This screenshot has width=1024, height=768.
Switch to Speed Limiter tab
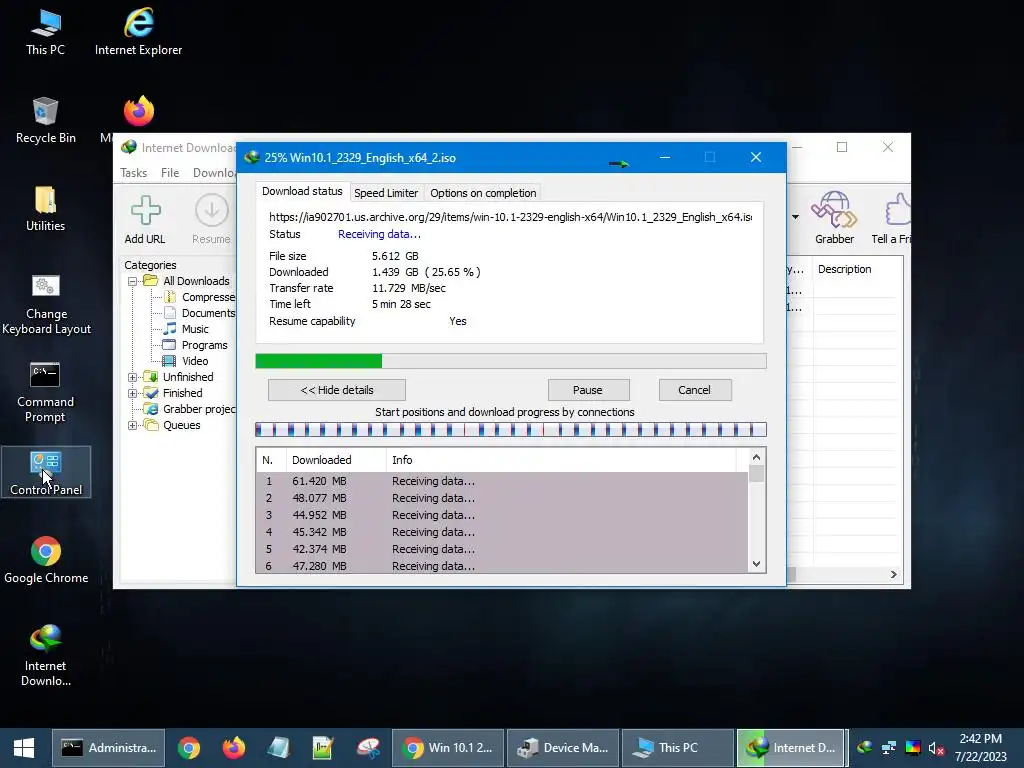click(386, 193)
